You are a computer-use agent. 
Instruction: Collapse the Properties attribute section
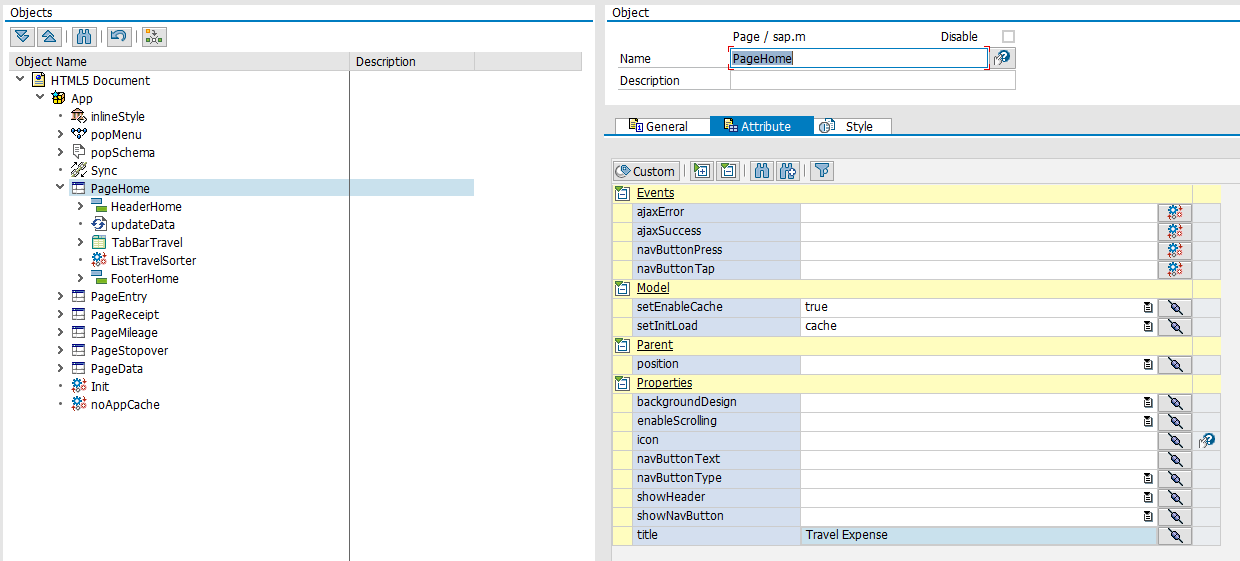(x=622, y=383)
